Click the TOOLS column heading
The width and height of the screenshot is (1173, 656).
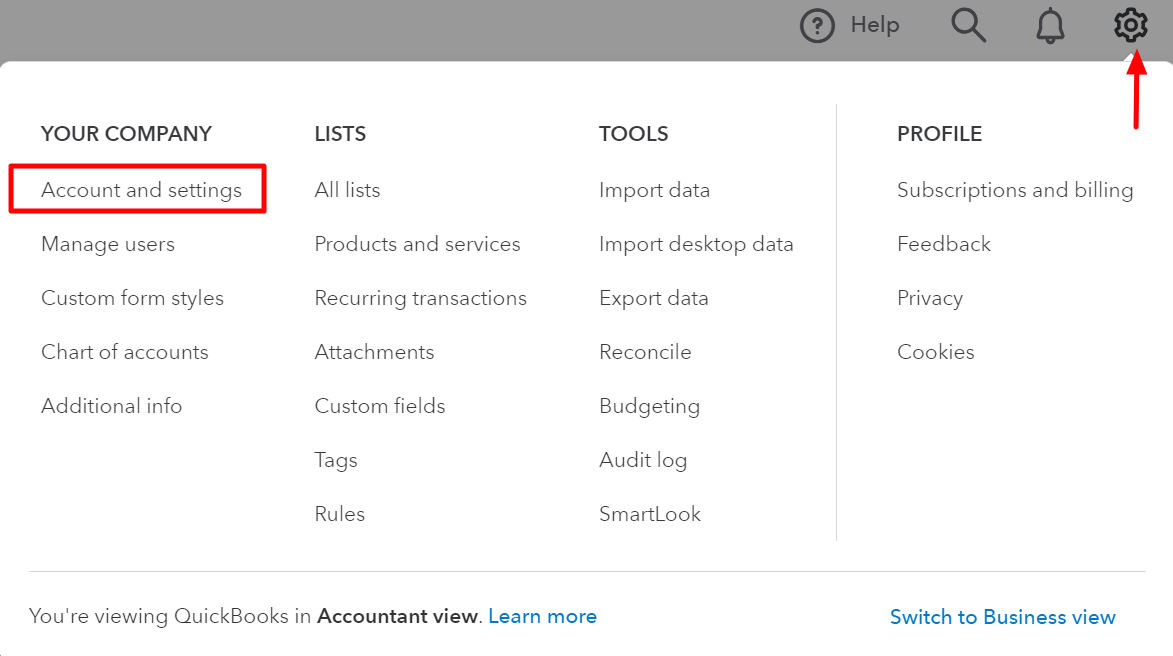[x=634, y=134]
